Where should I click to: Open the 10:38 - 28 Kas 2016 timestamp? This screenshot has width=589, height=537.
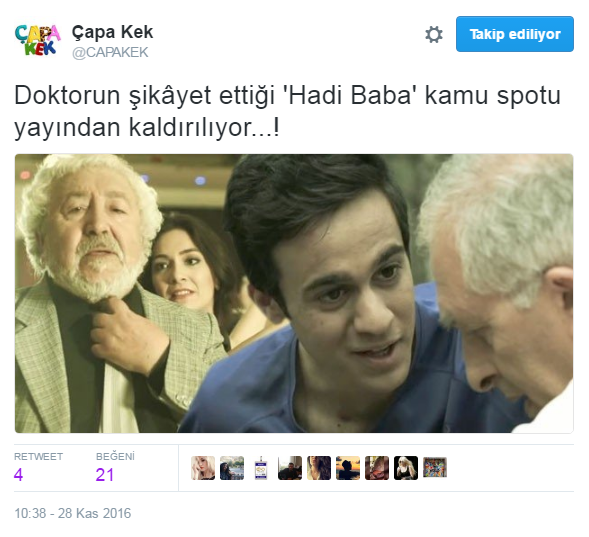[x=72, y=513]
